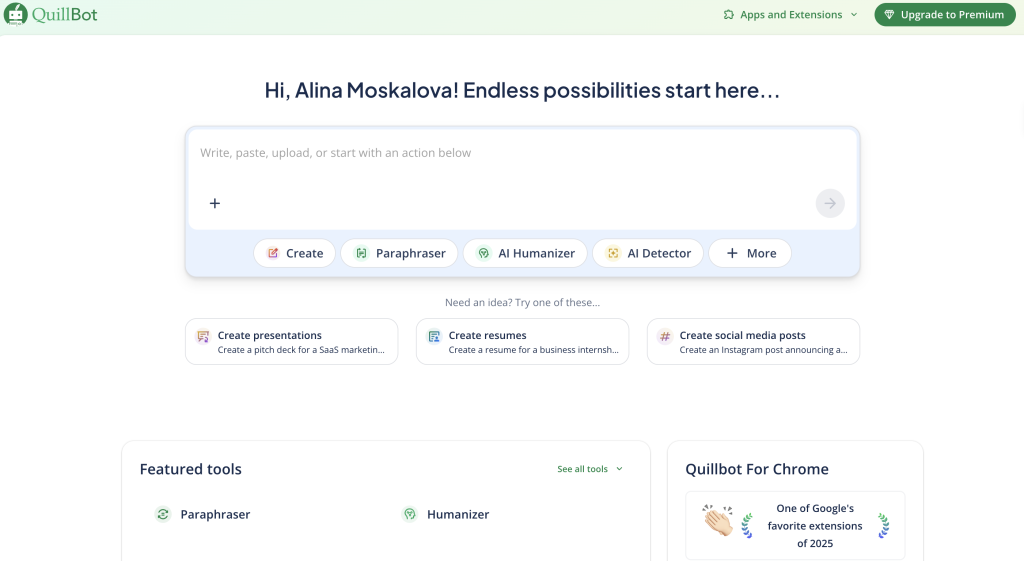Click the 'Create a resume for a business internsh...' text
The image size is (1024, 561).
coord(534,350)
